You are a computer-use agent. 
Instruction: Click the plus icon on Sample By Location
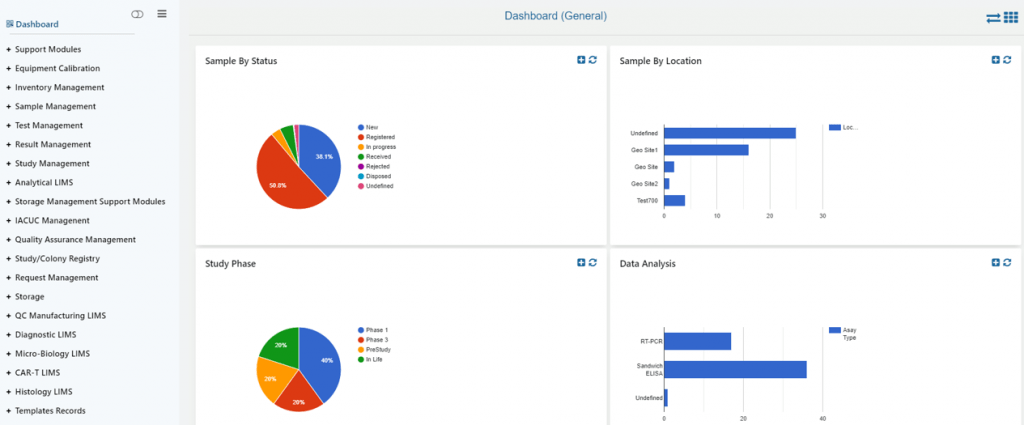coord(995,60)
